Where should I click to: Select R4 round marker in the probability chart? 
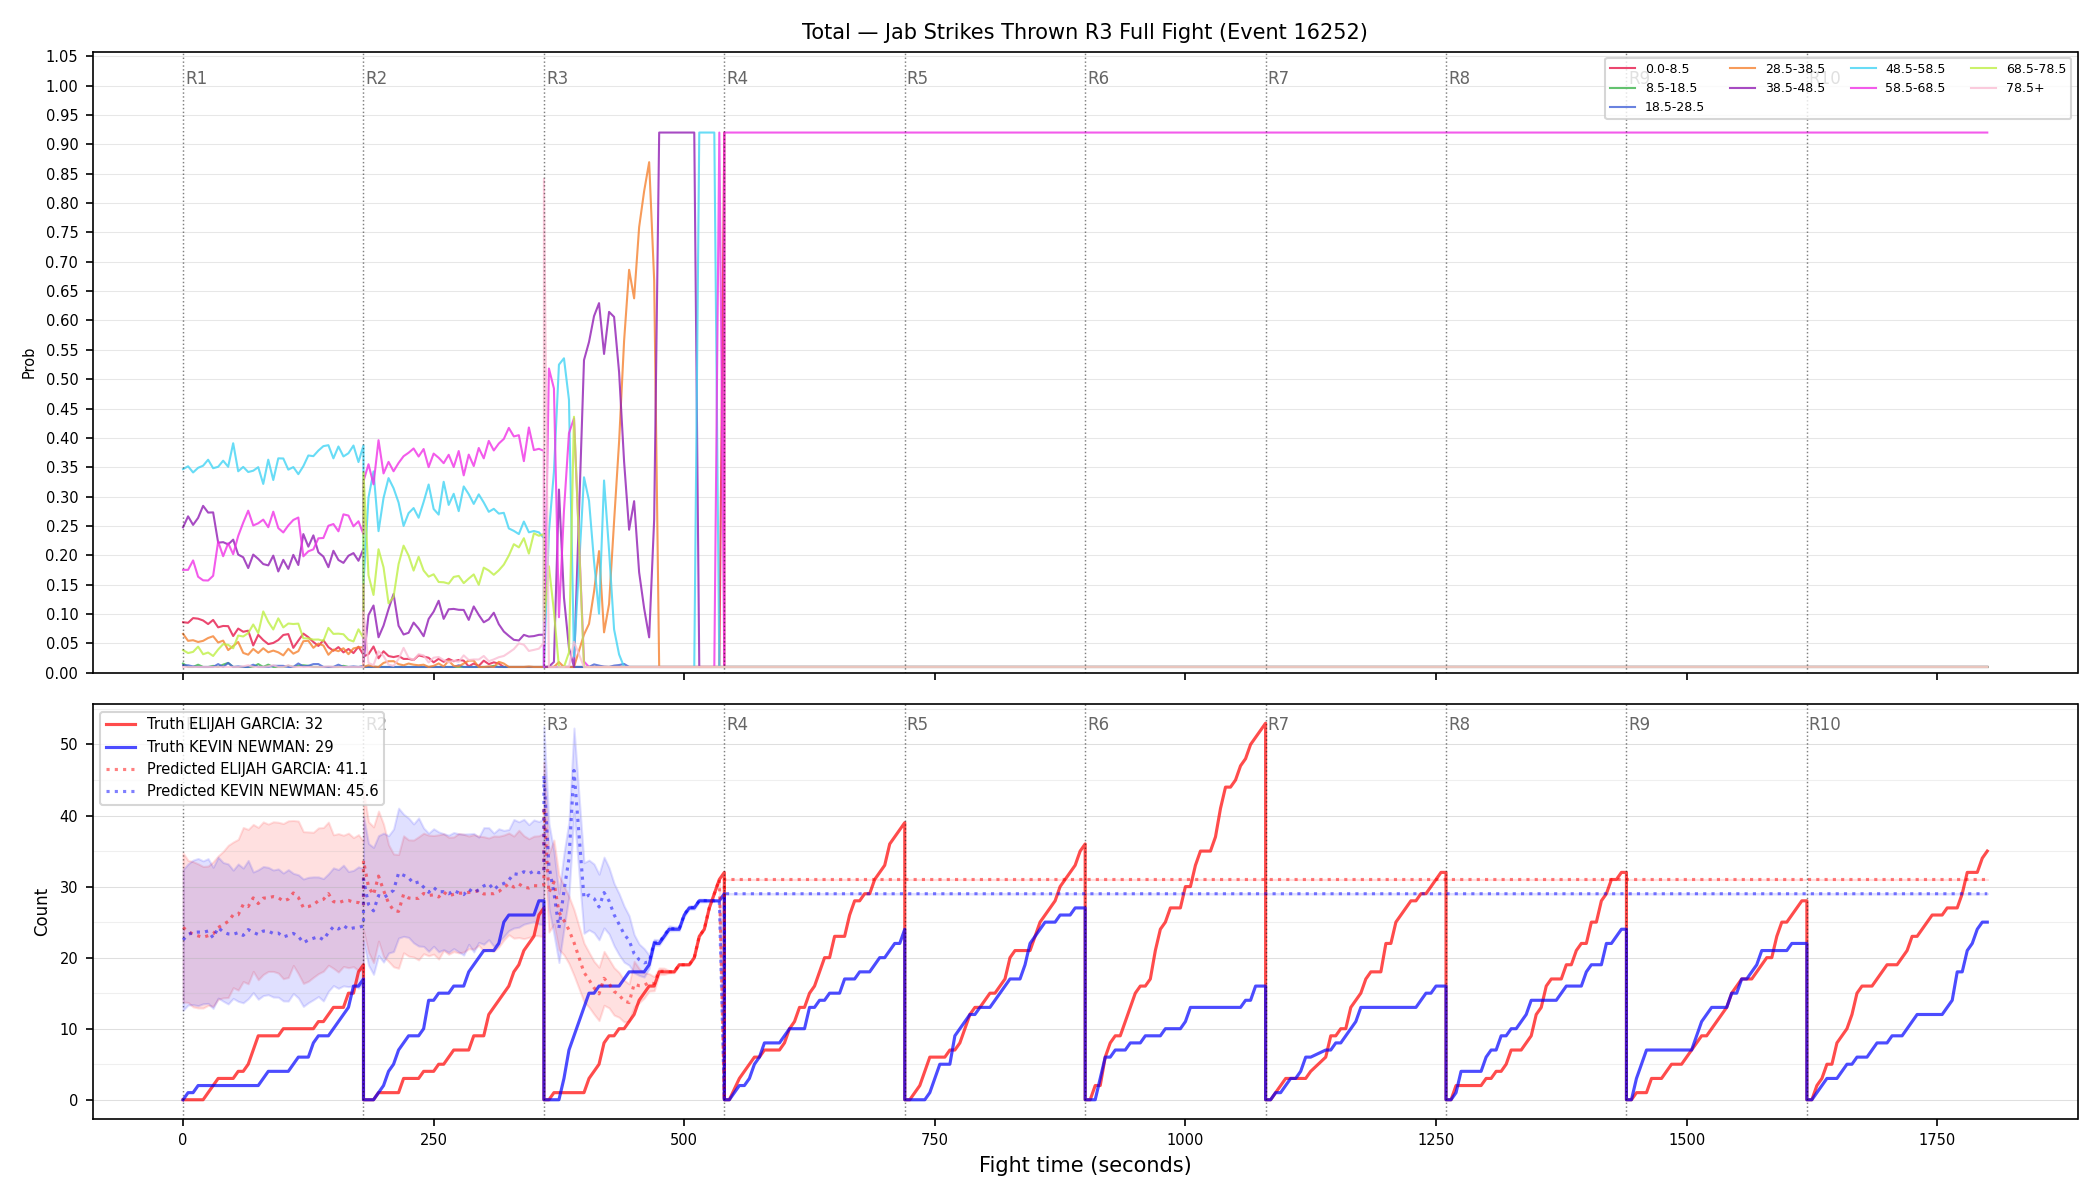(737, 78)
